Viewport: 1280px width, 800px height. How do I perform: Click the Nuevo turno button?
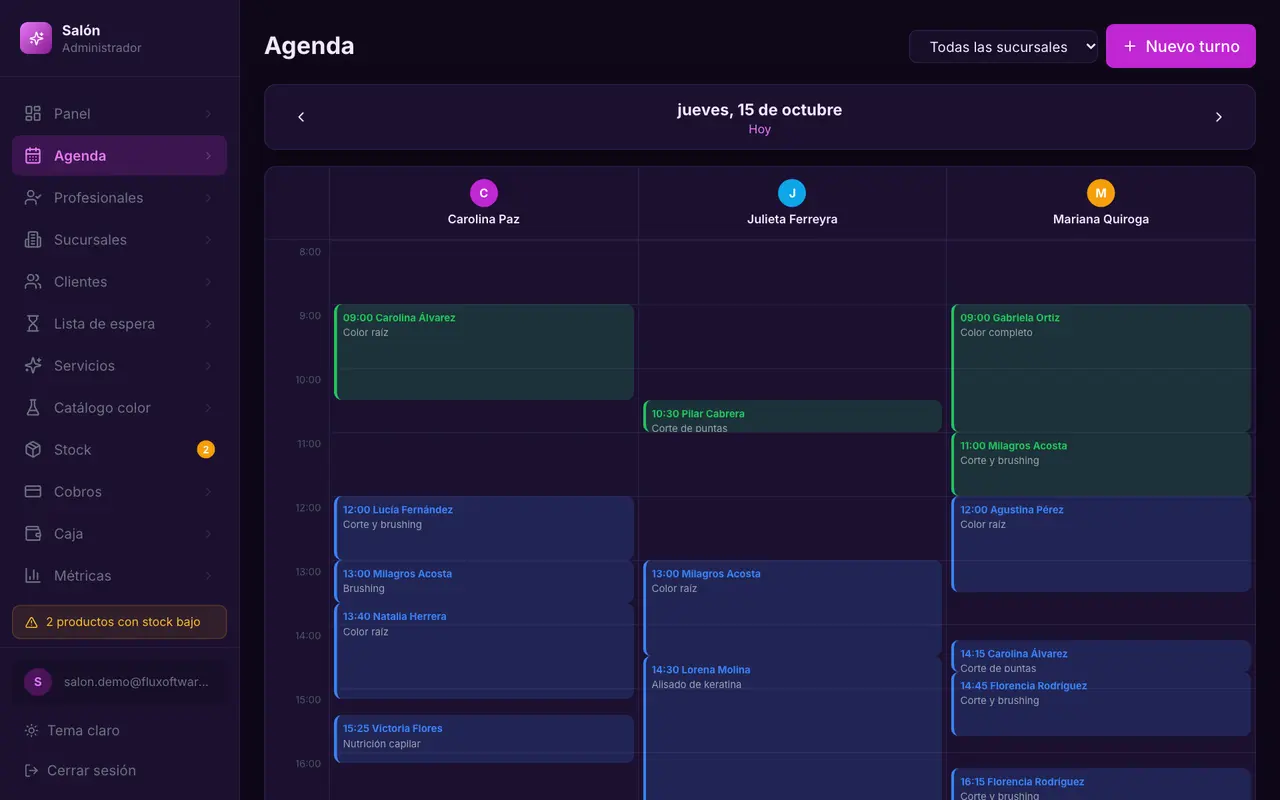click(x=1181, y=46)
